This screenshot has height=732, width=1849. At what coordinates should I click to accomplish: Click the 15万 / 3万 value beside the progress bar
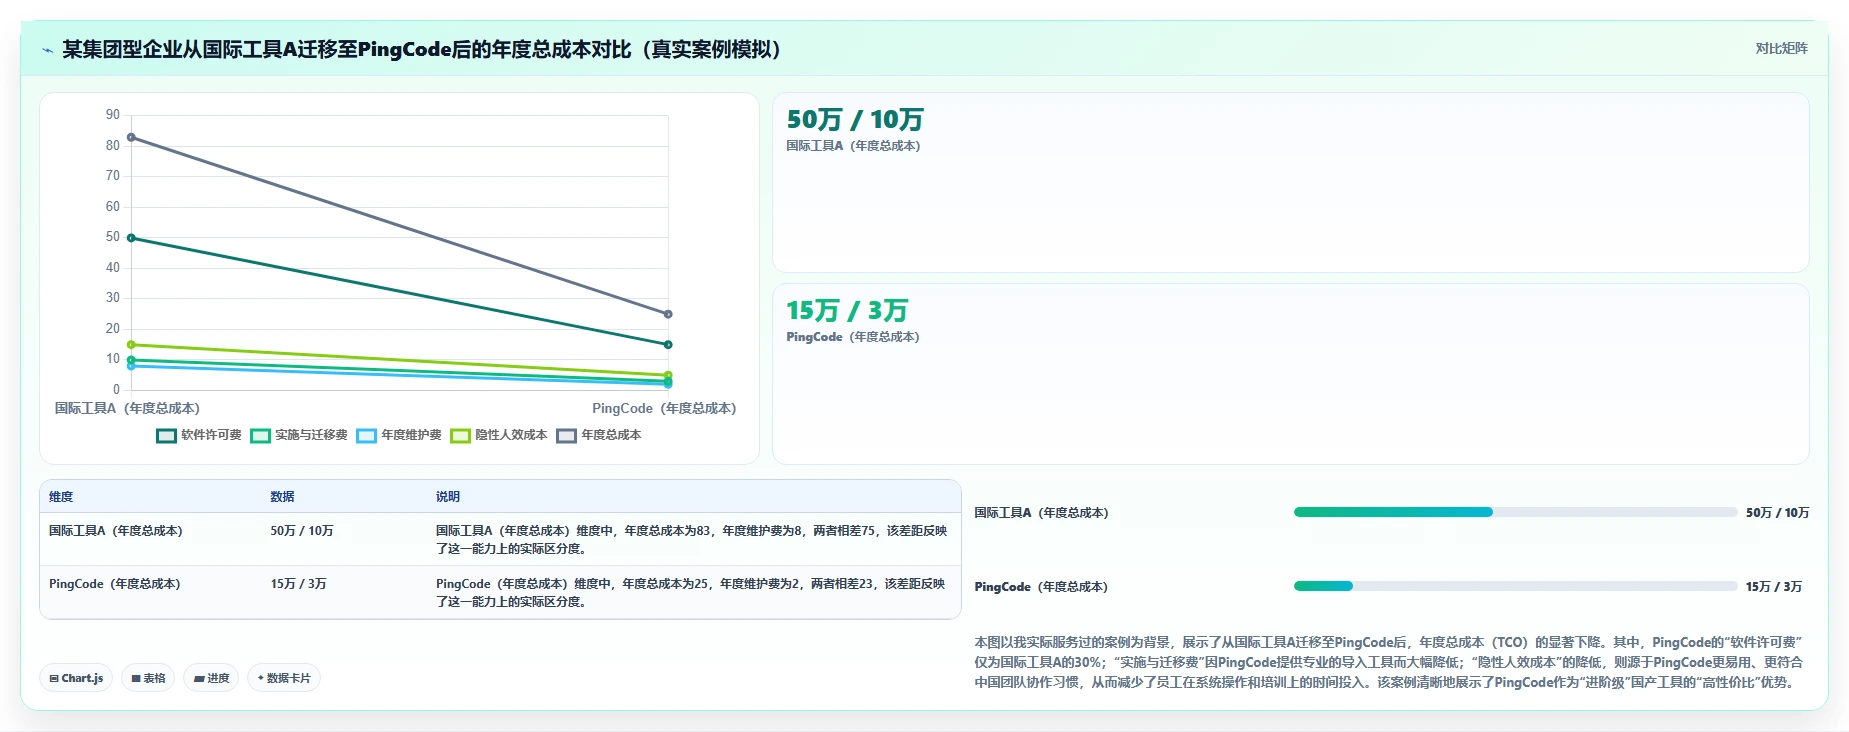[1774, 587]
